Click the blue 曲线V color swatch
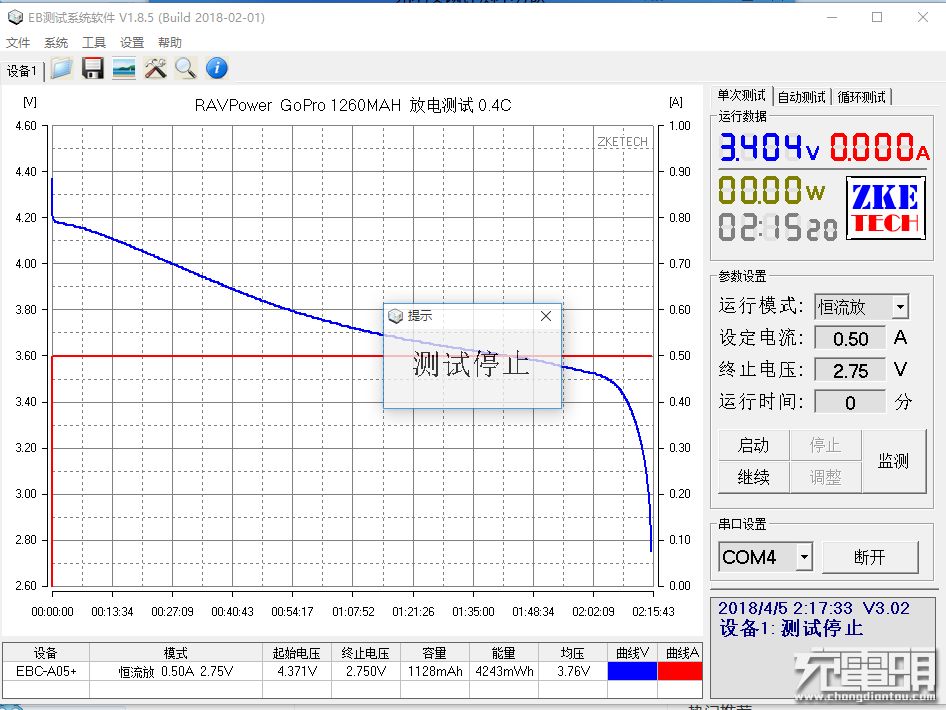 [x=632, y=671]
